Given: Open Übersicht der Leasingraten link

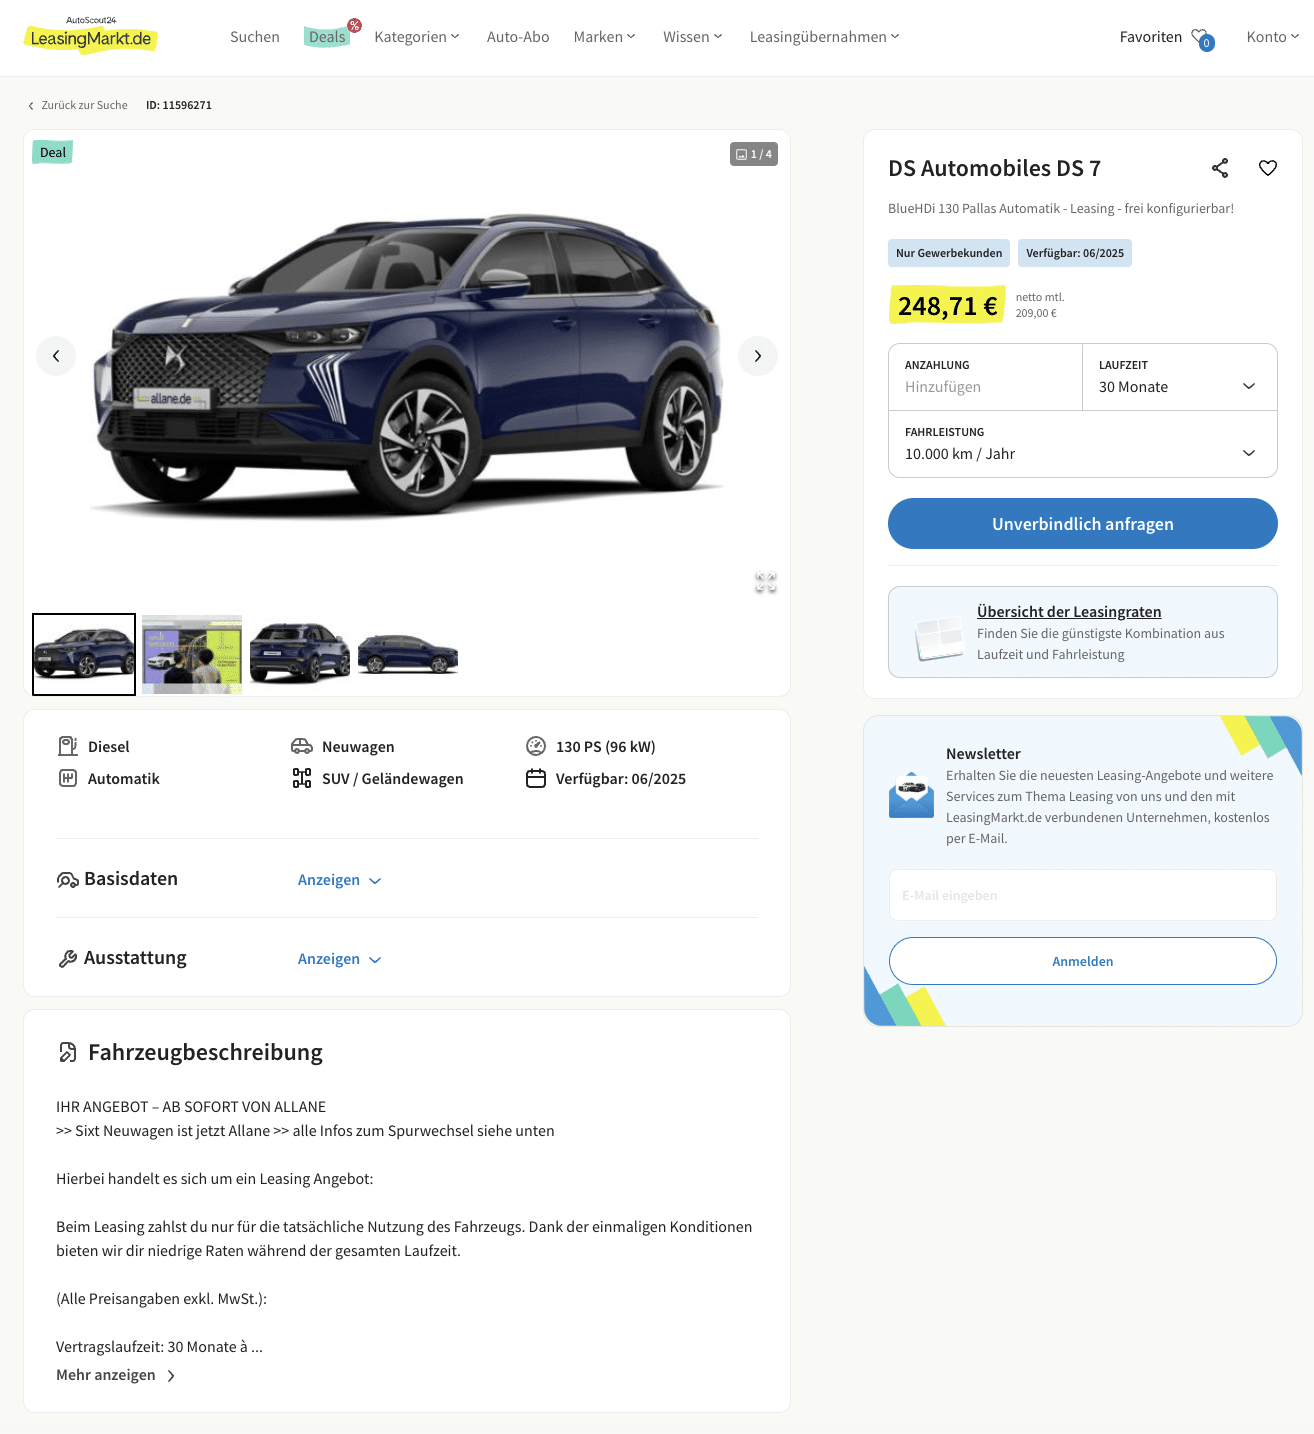Looking at the screenshot, I should click(1069, 612).
